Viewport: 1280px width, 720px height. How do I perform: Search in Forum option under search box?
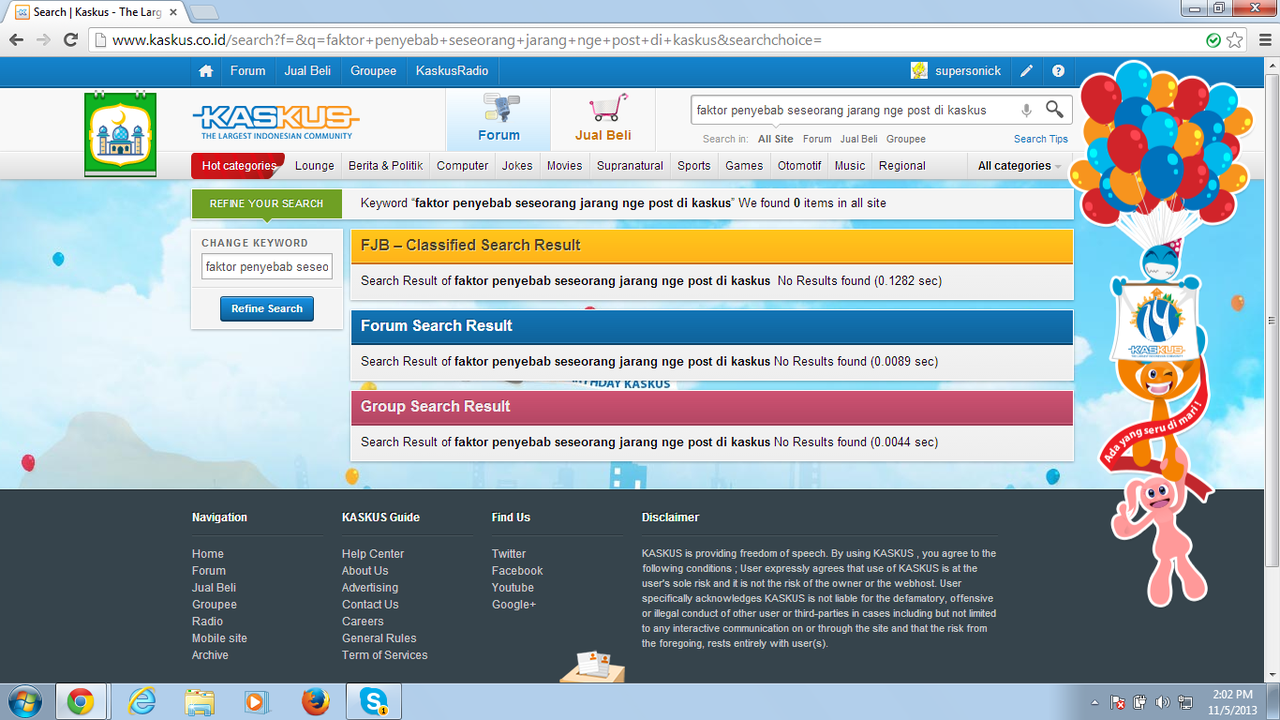pyautogui.click(x=817, y=139)
